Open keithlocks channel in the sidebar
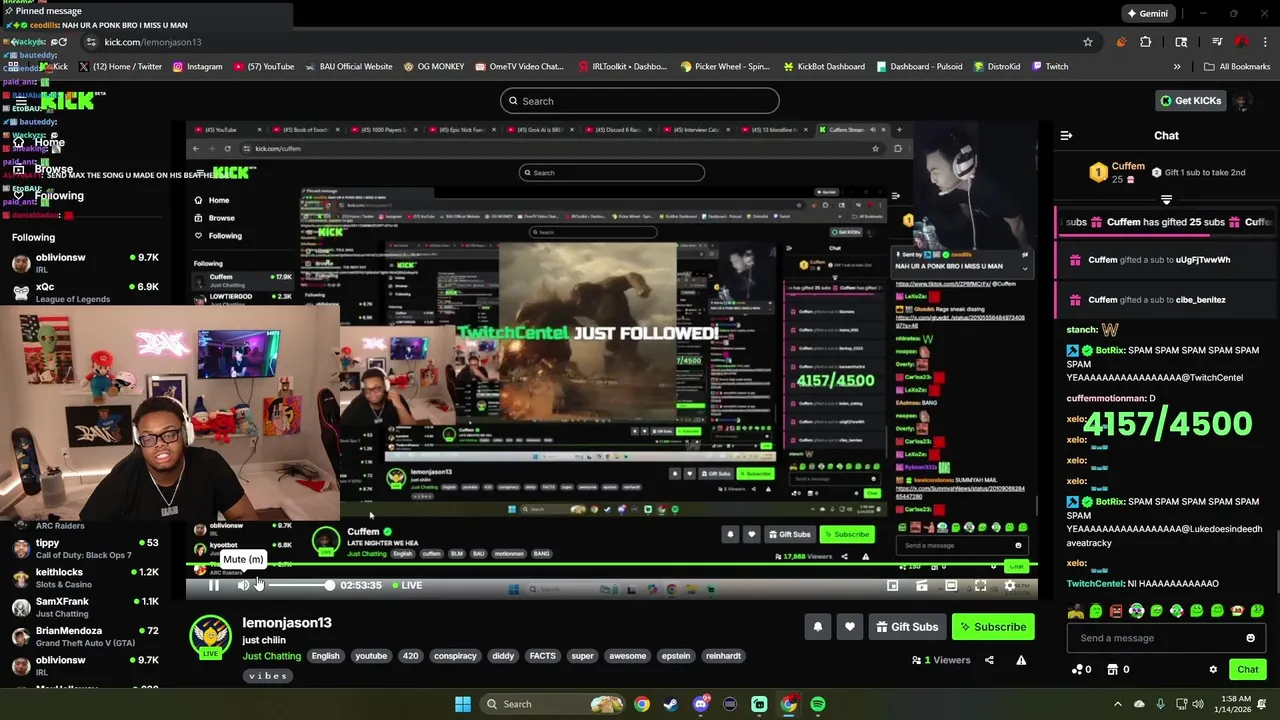The height and width of the screenshot is (720, 1280). pos(85,578)
